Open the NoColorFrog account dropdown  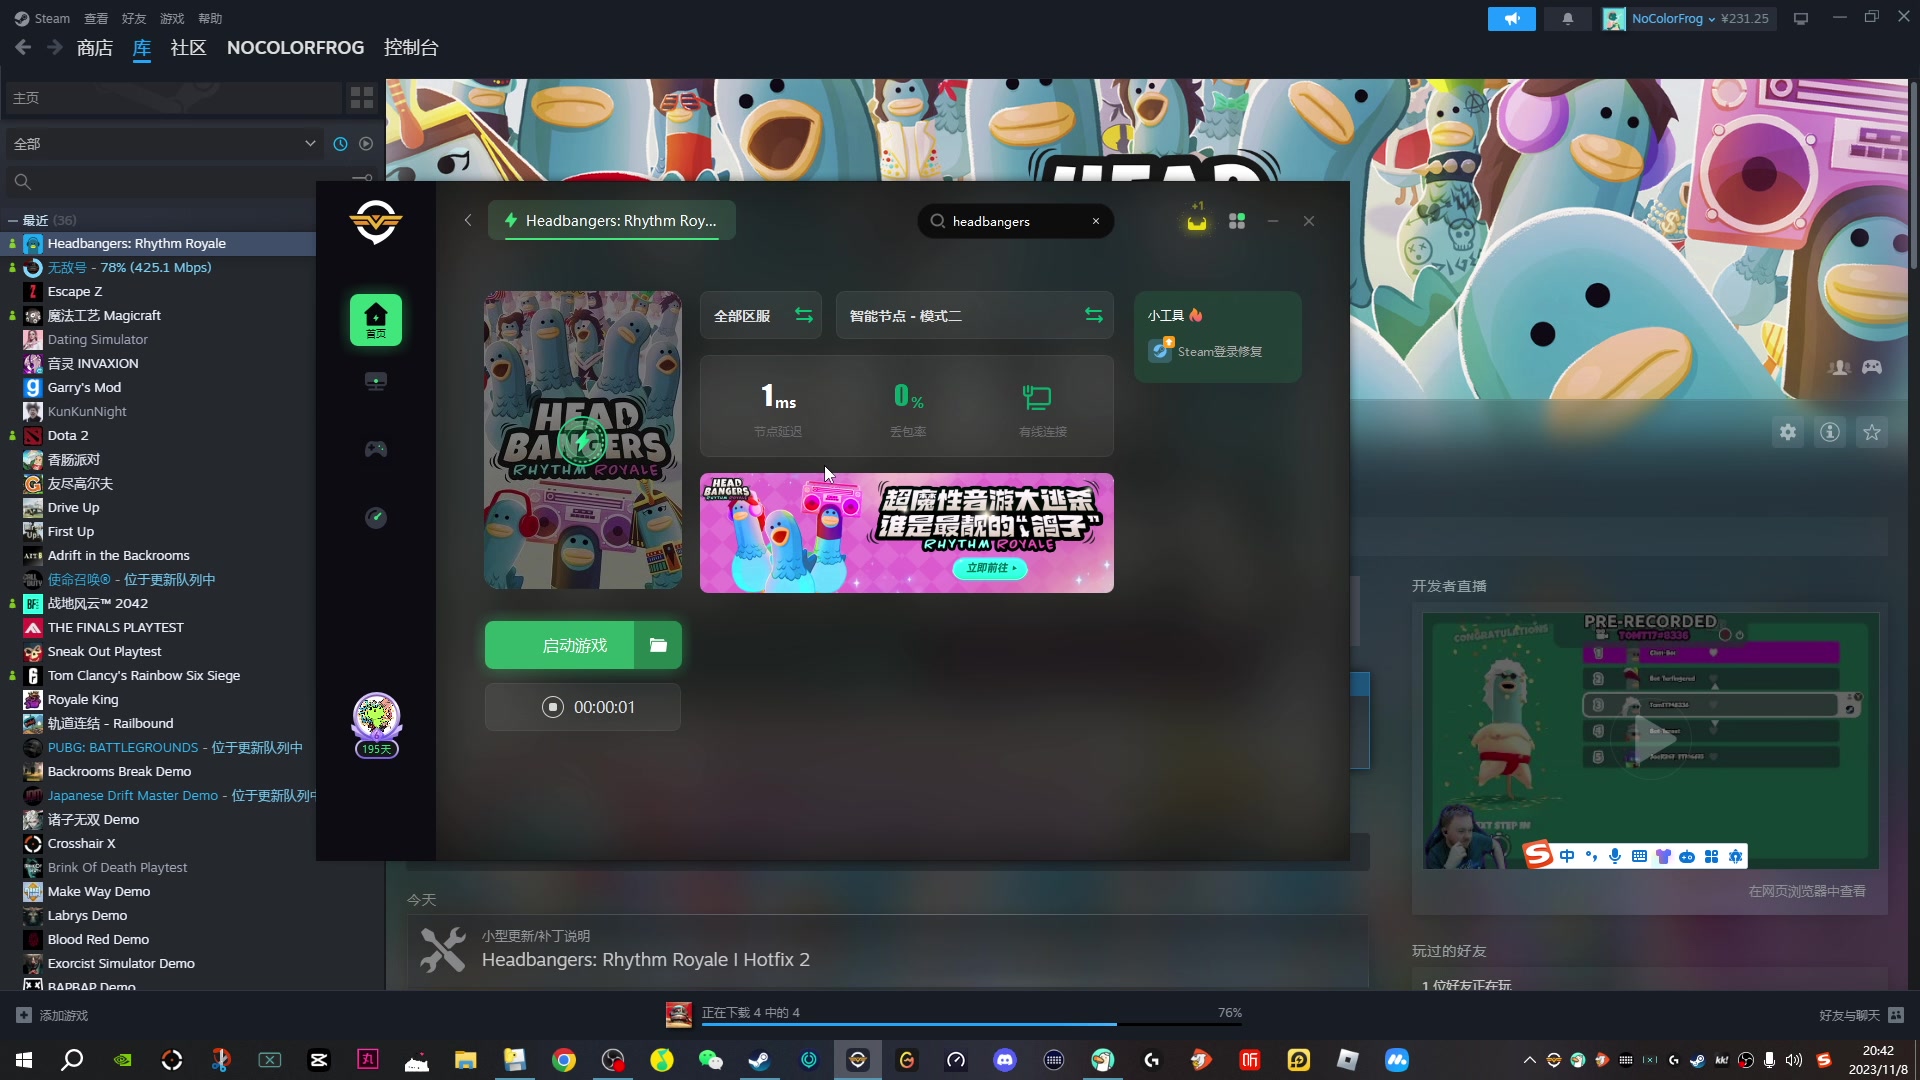(1688, 18)
